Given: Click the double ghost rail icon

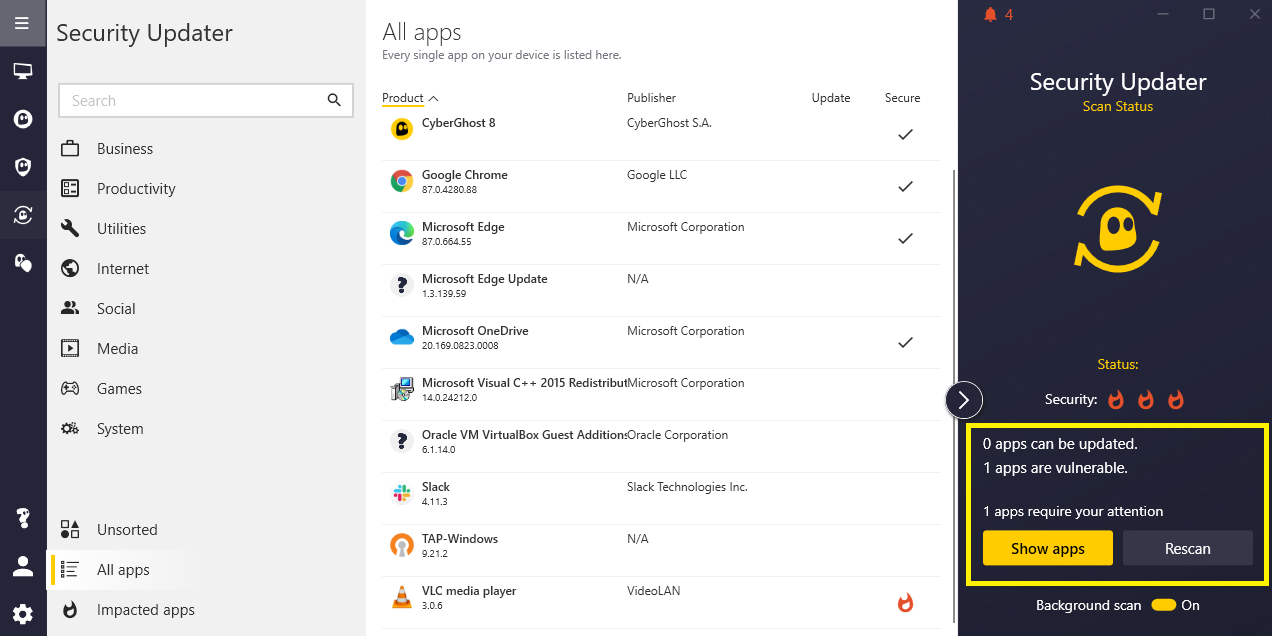Looking at the screenshot, I should pos(22,263).
